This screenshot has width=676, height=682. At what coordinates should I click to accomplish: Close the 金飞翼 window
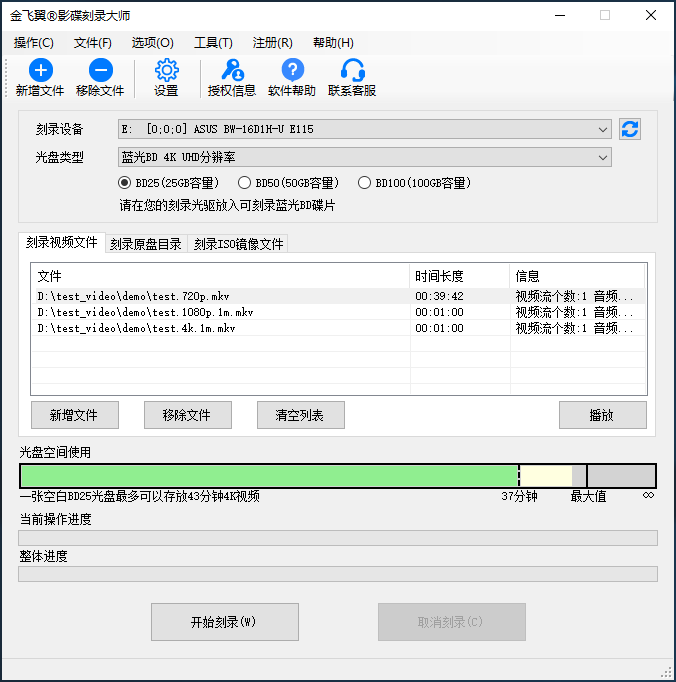(651, 15)
